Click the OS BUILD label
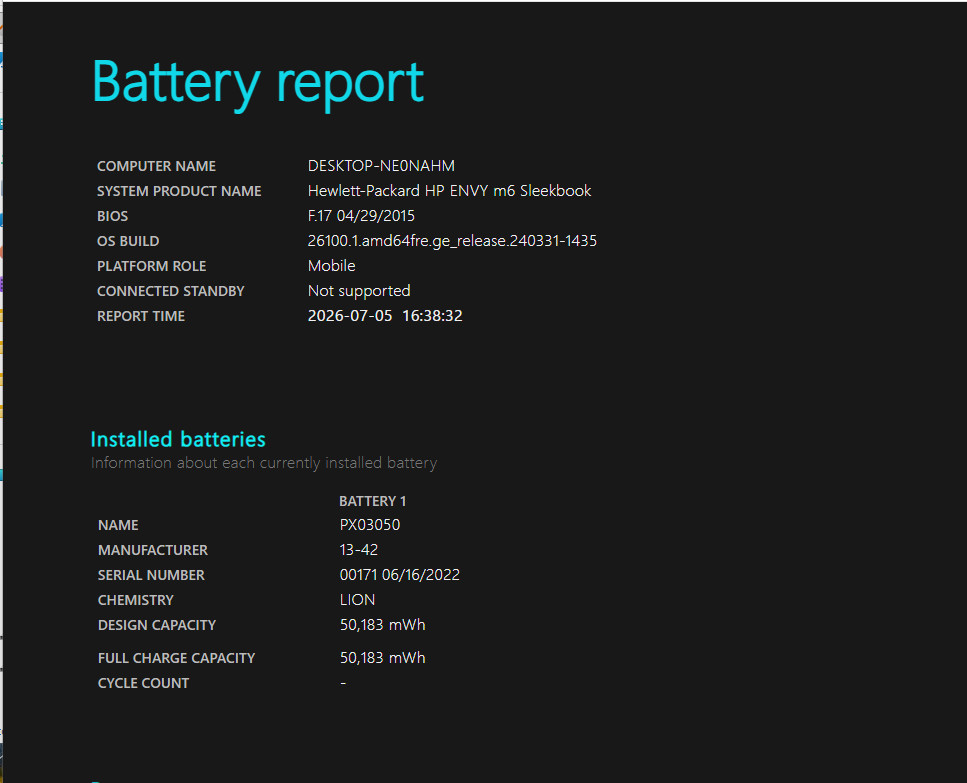 coord(128,241)
